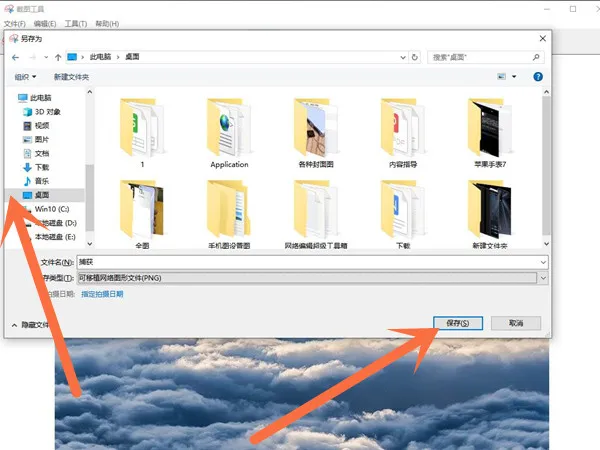This screenshot has height=450, width=600.
Task: Change the view layout icon
Action: pyautogui.click(x=501, y=77)
